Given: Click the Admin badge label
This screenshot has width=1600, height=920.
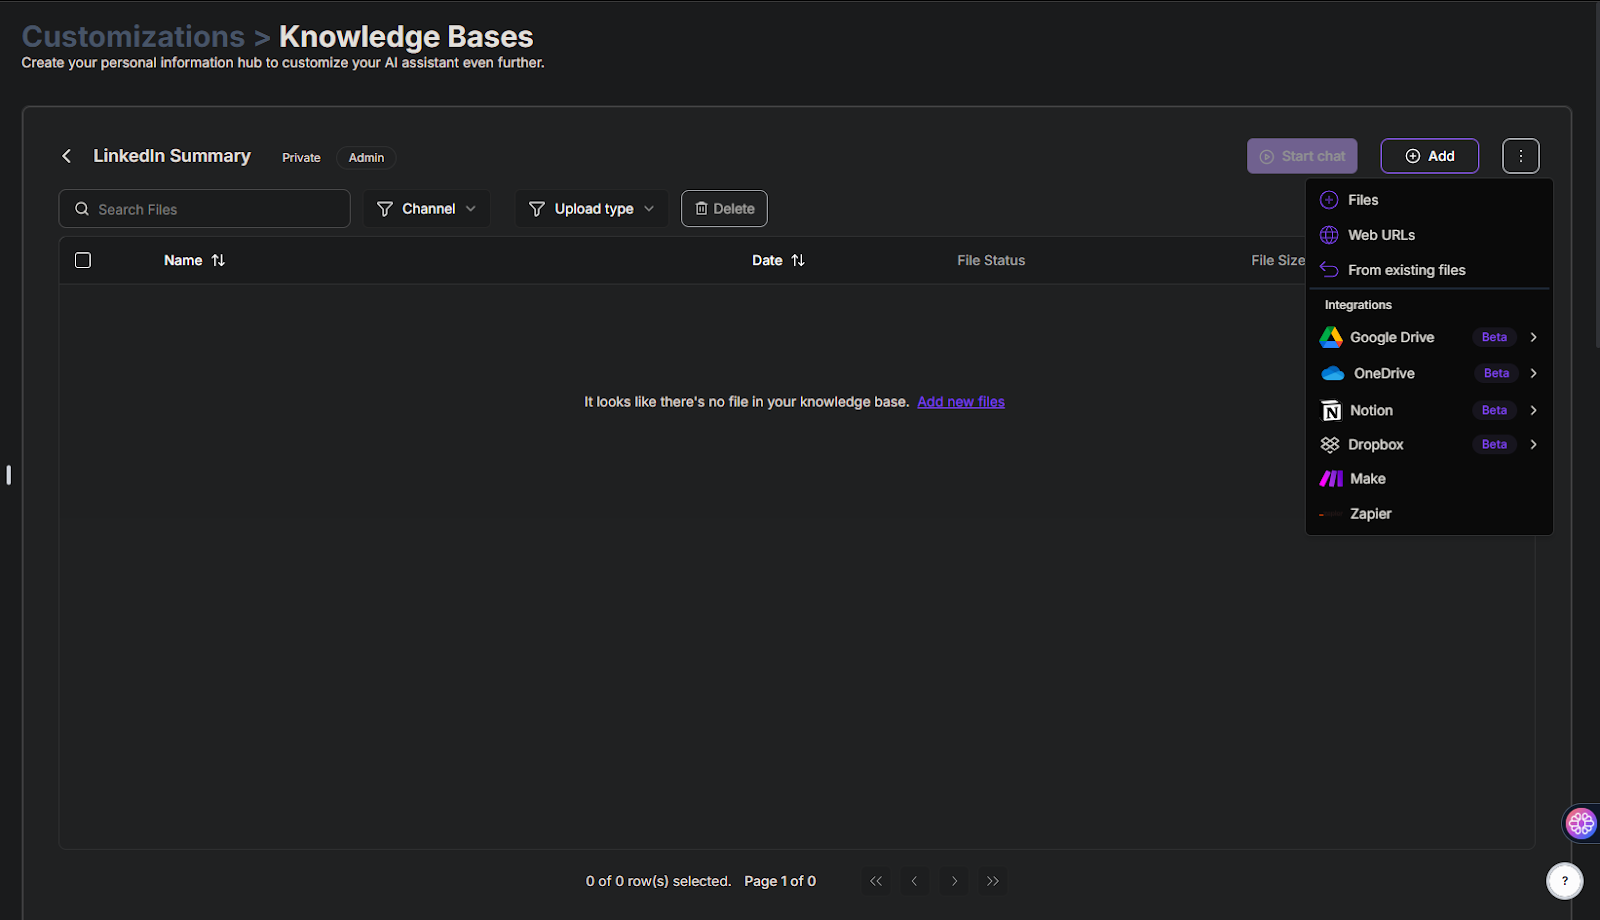Looking at the screenshot, I should tap(366, 158).
